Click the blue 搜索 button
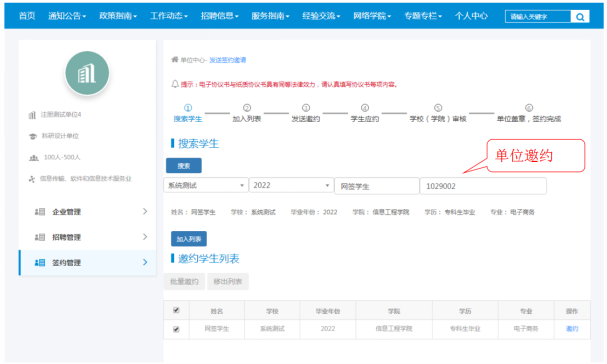Viewport: 607px width, 364px height. click(183, 166)
